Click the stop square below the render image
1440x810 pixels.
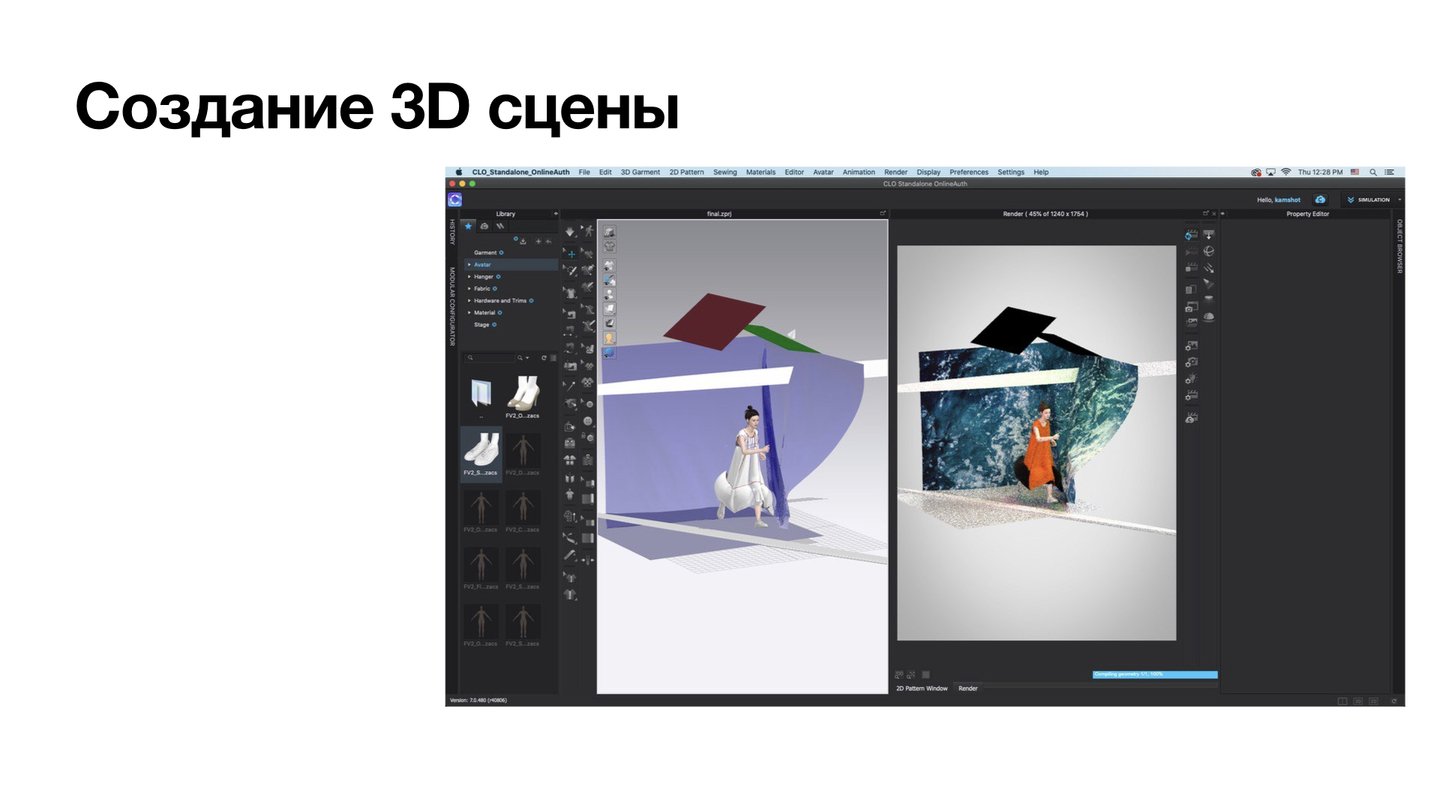pos(925,675)
